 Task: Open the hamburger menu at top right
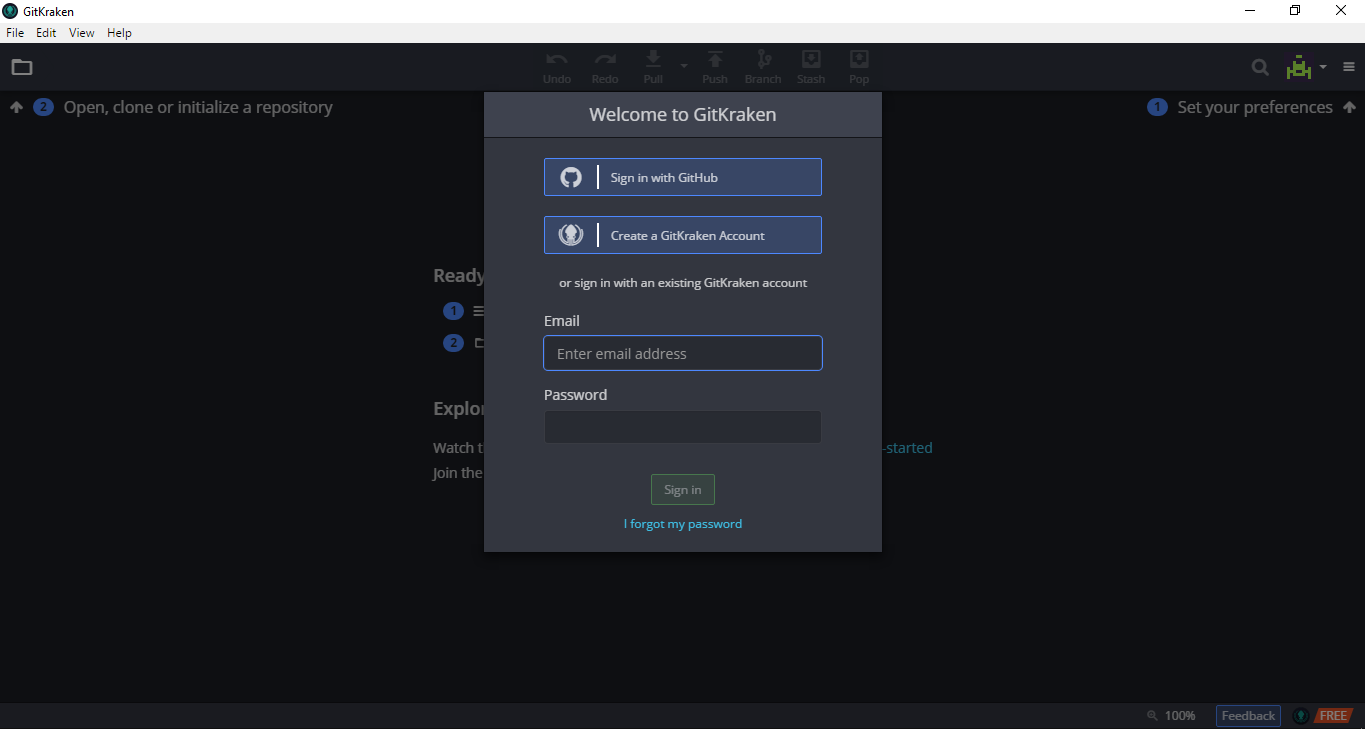tap(1348, 67)
